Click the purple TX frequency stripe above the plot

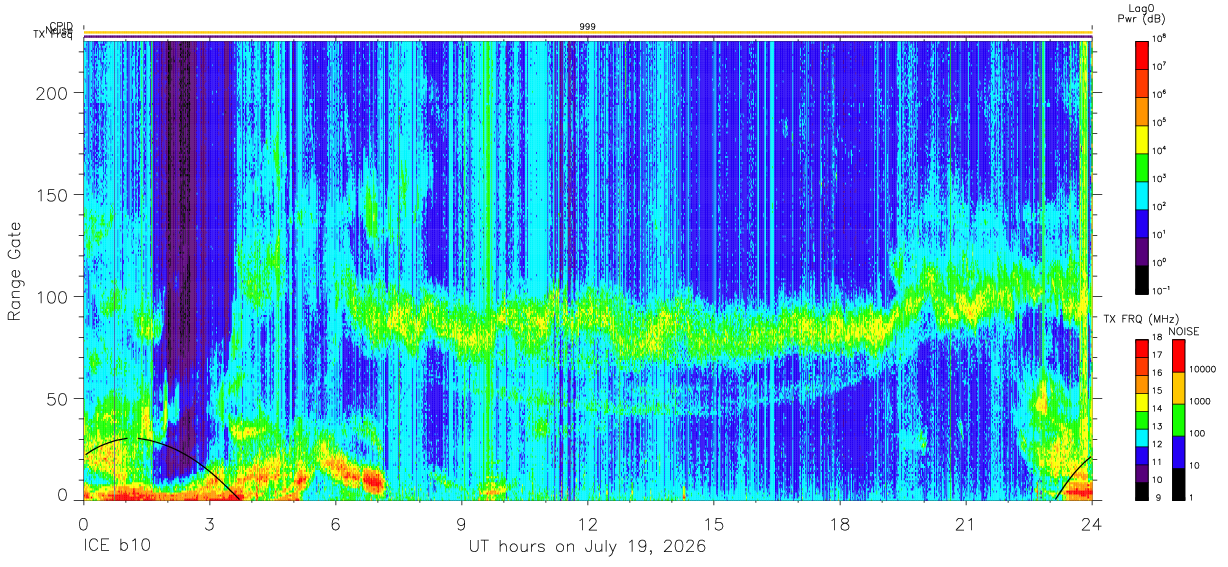(x=587, y=38)
